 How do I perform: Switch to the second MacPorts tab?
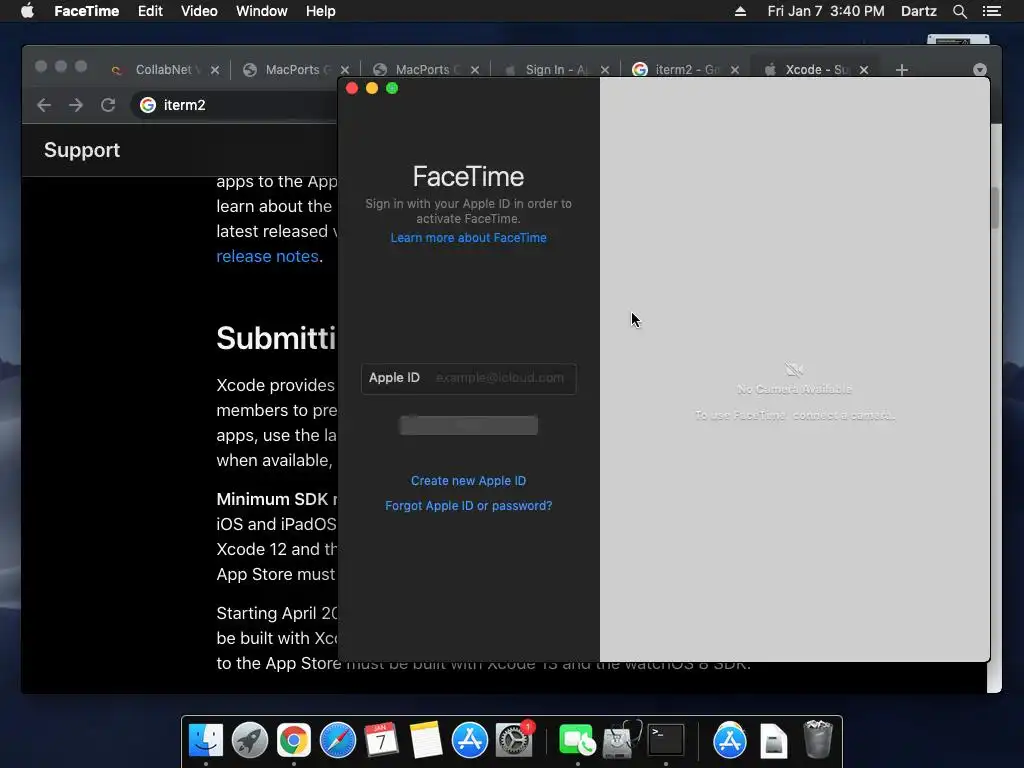click(x=424, y=70)
